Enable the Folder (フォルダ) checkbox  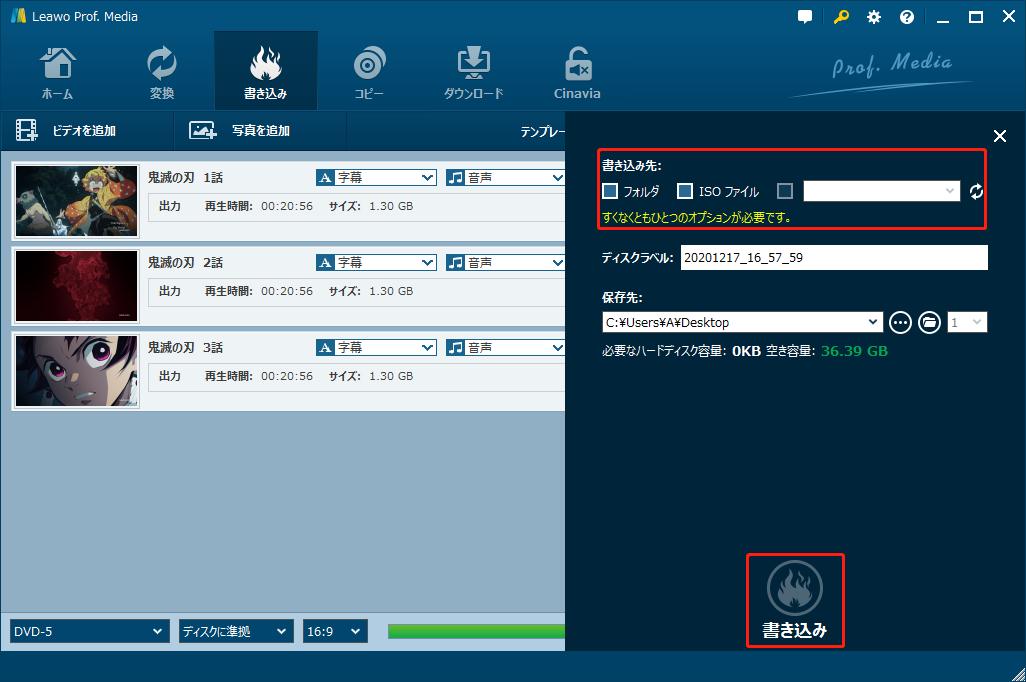point(610,191)
